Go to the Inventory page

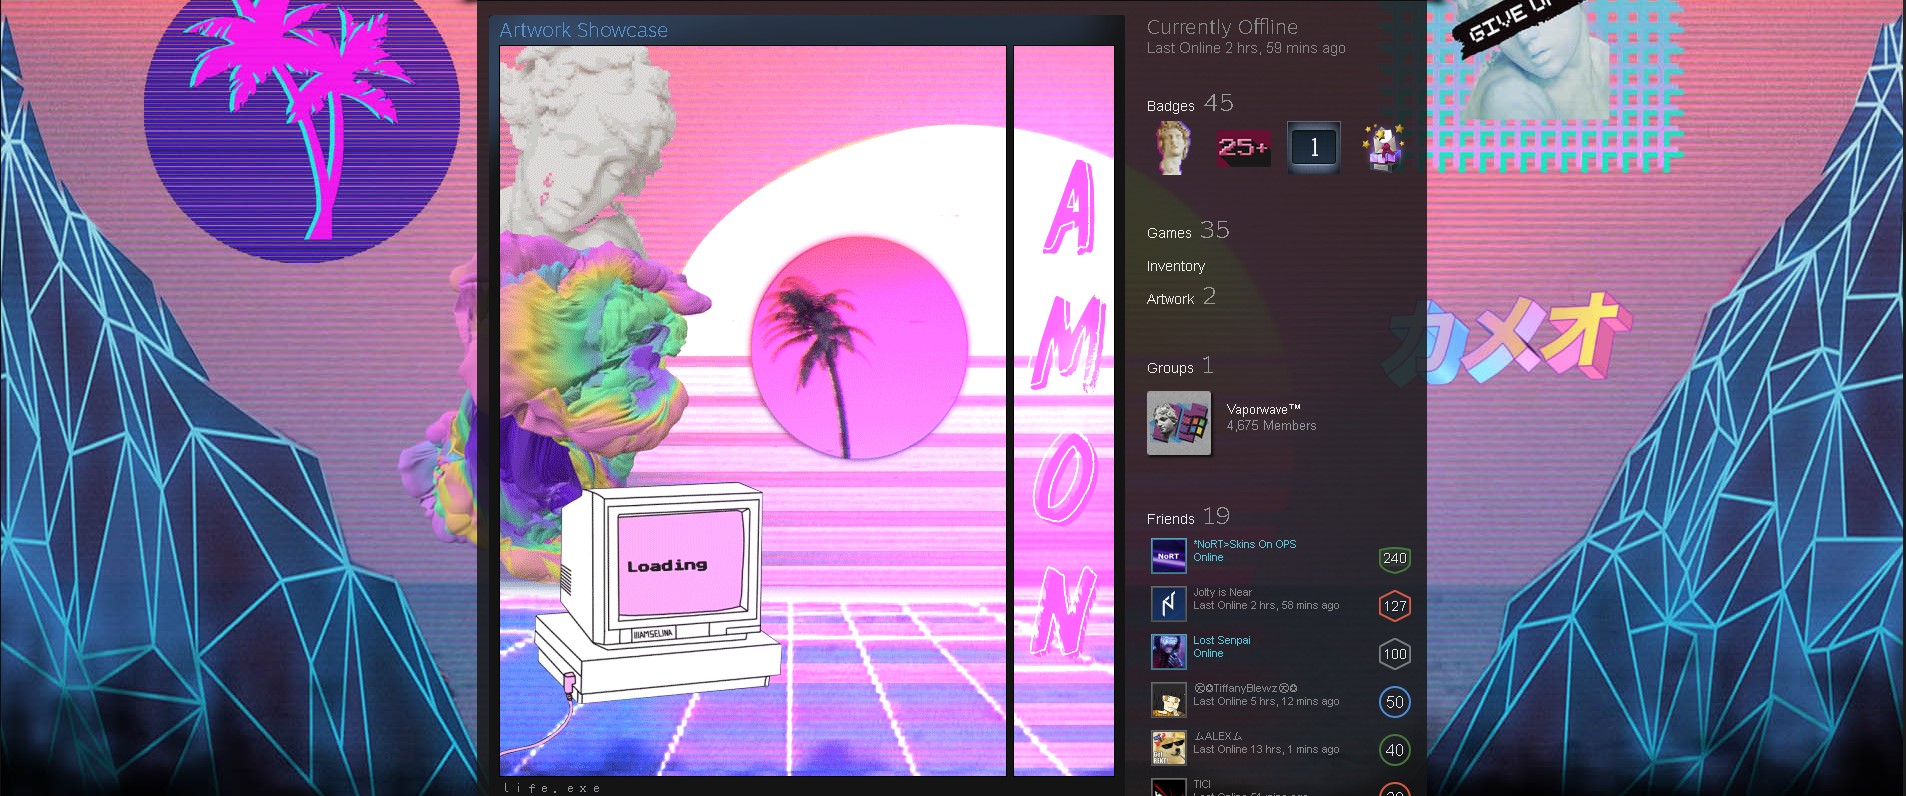click(x=1176, y=266)
